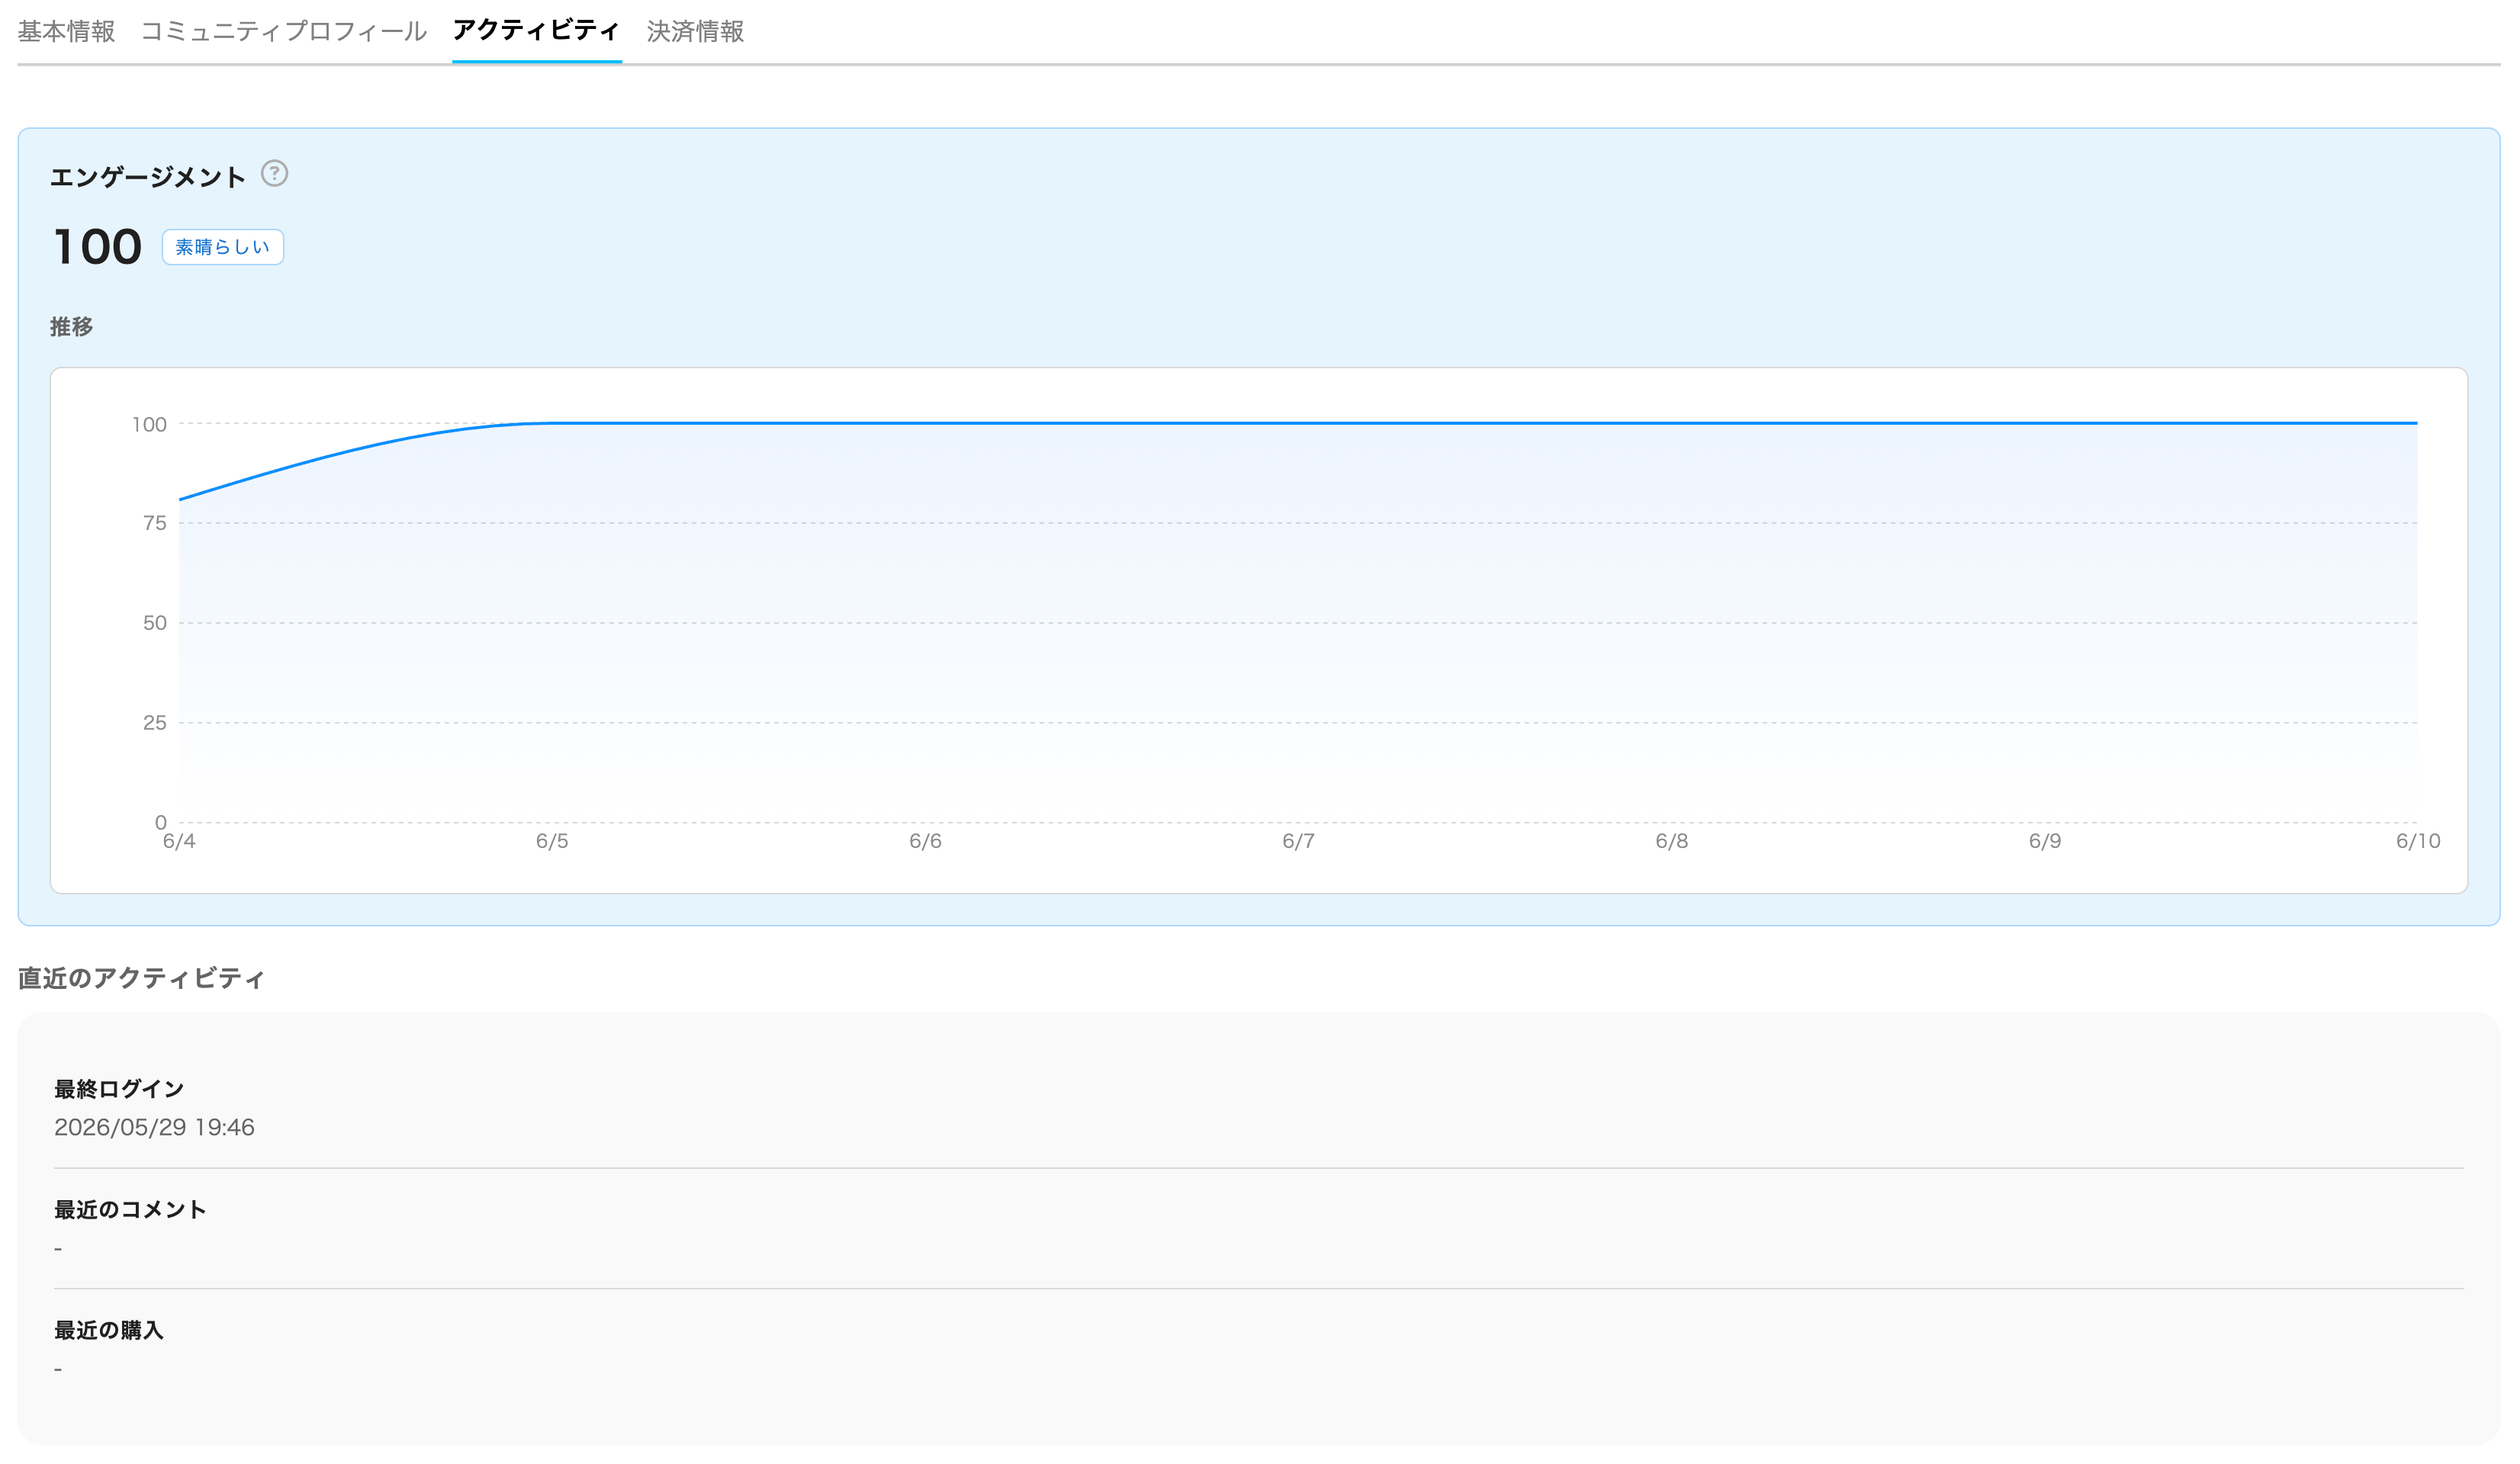Click the 推移 label
This screenshot has width=2520, height=1464.
coord(71,327)
